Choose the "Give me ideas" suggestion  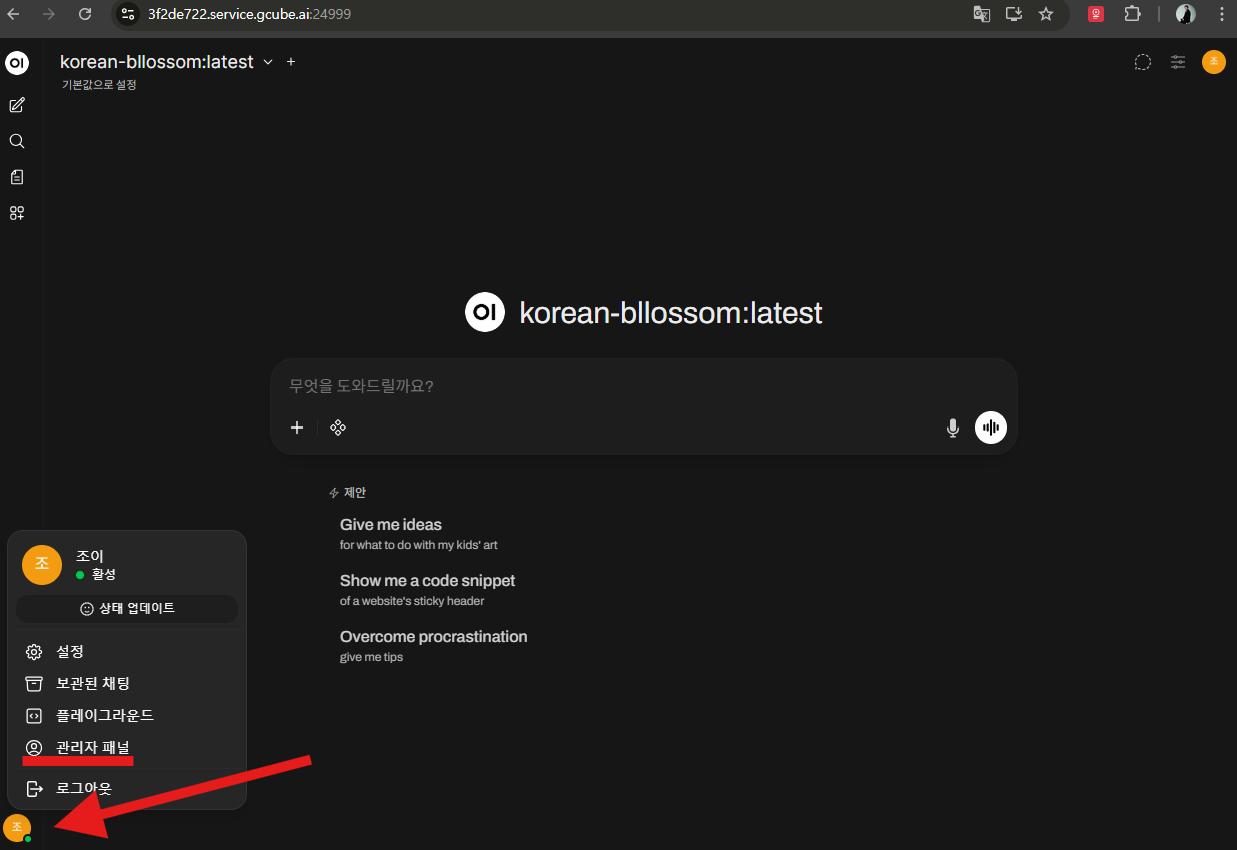[x=391, y=525]
